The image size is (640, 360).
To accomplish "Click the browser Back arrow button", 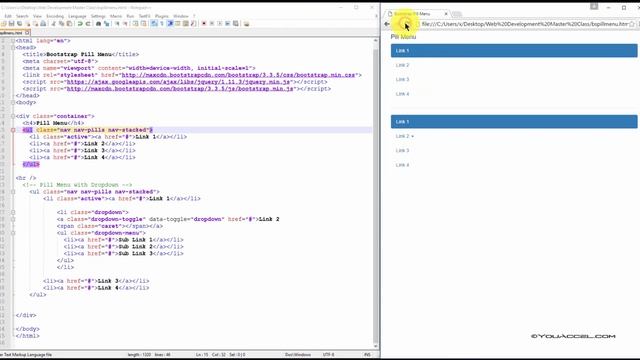I will pyautogui.click(x=387, y=24).
